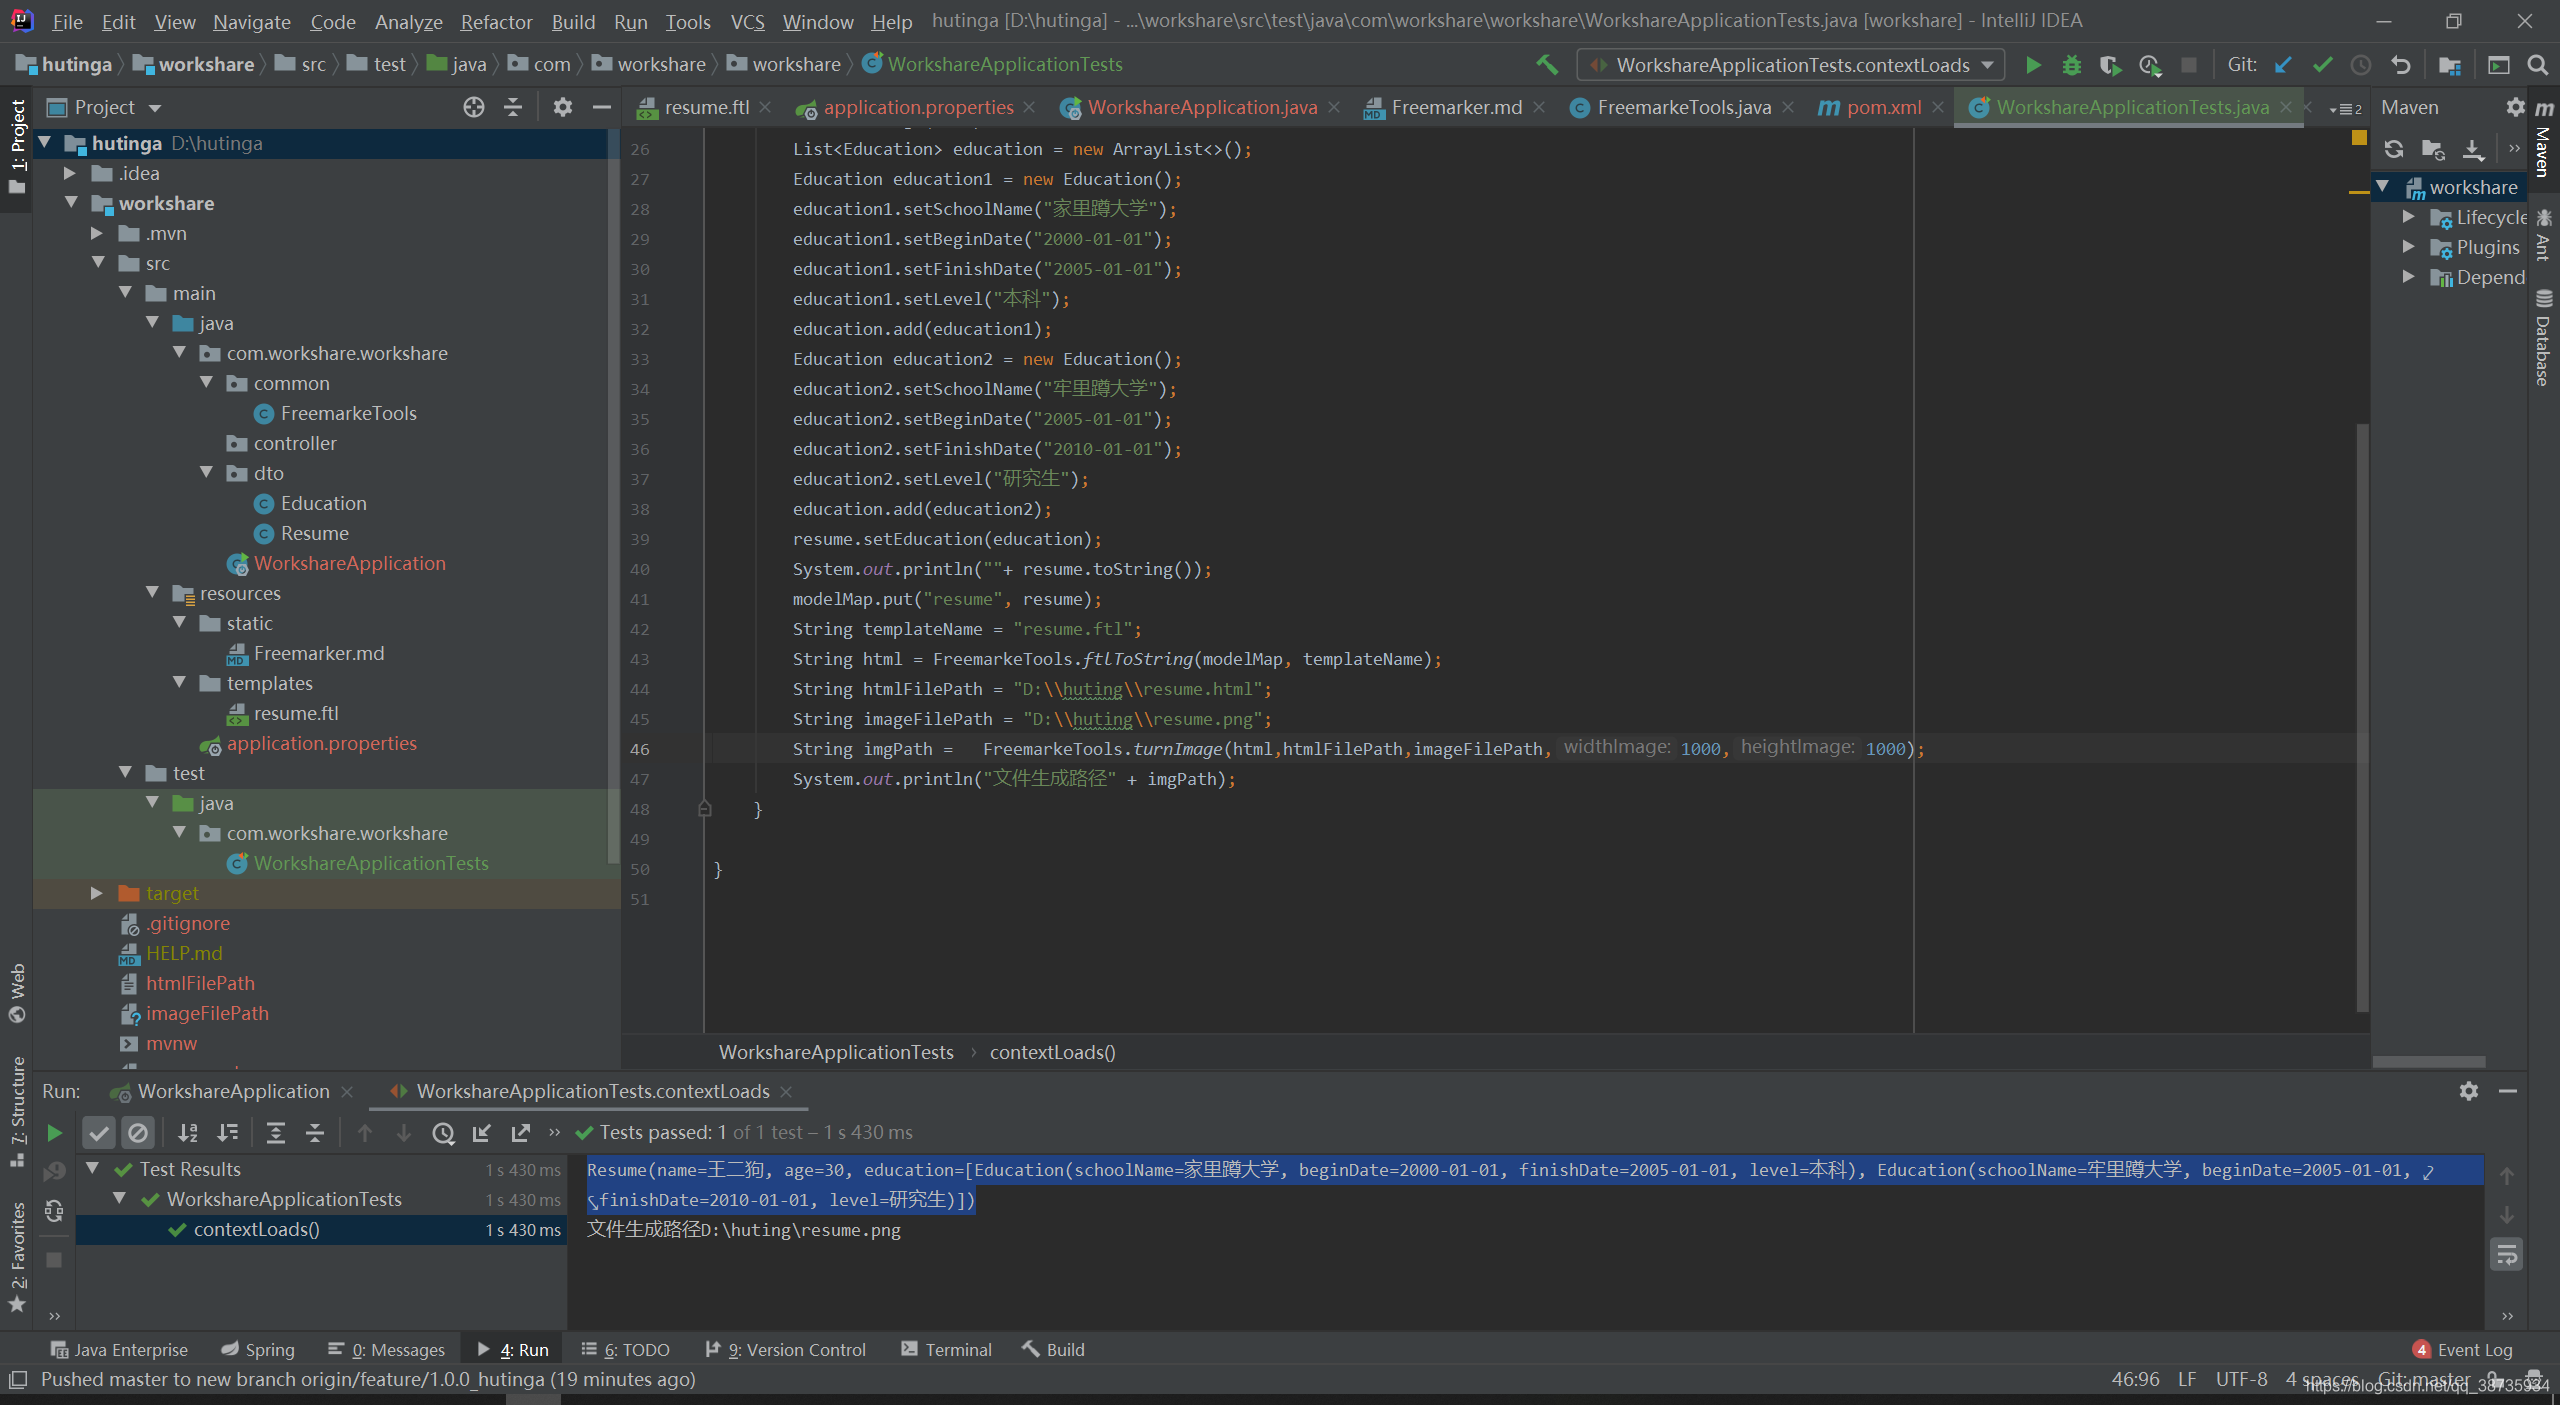Click the Git commit checkmark icon

click(2322, 65)
